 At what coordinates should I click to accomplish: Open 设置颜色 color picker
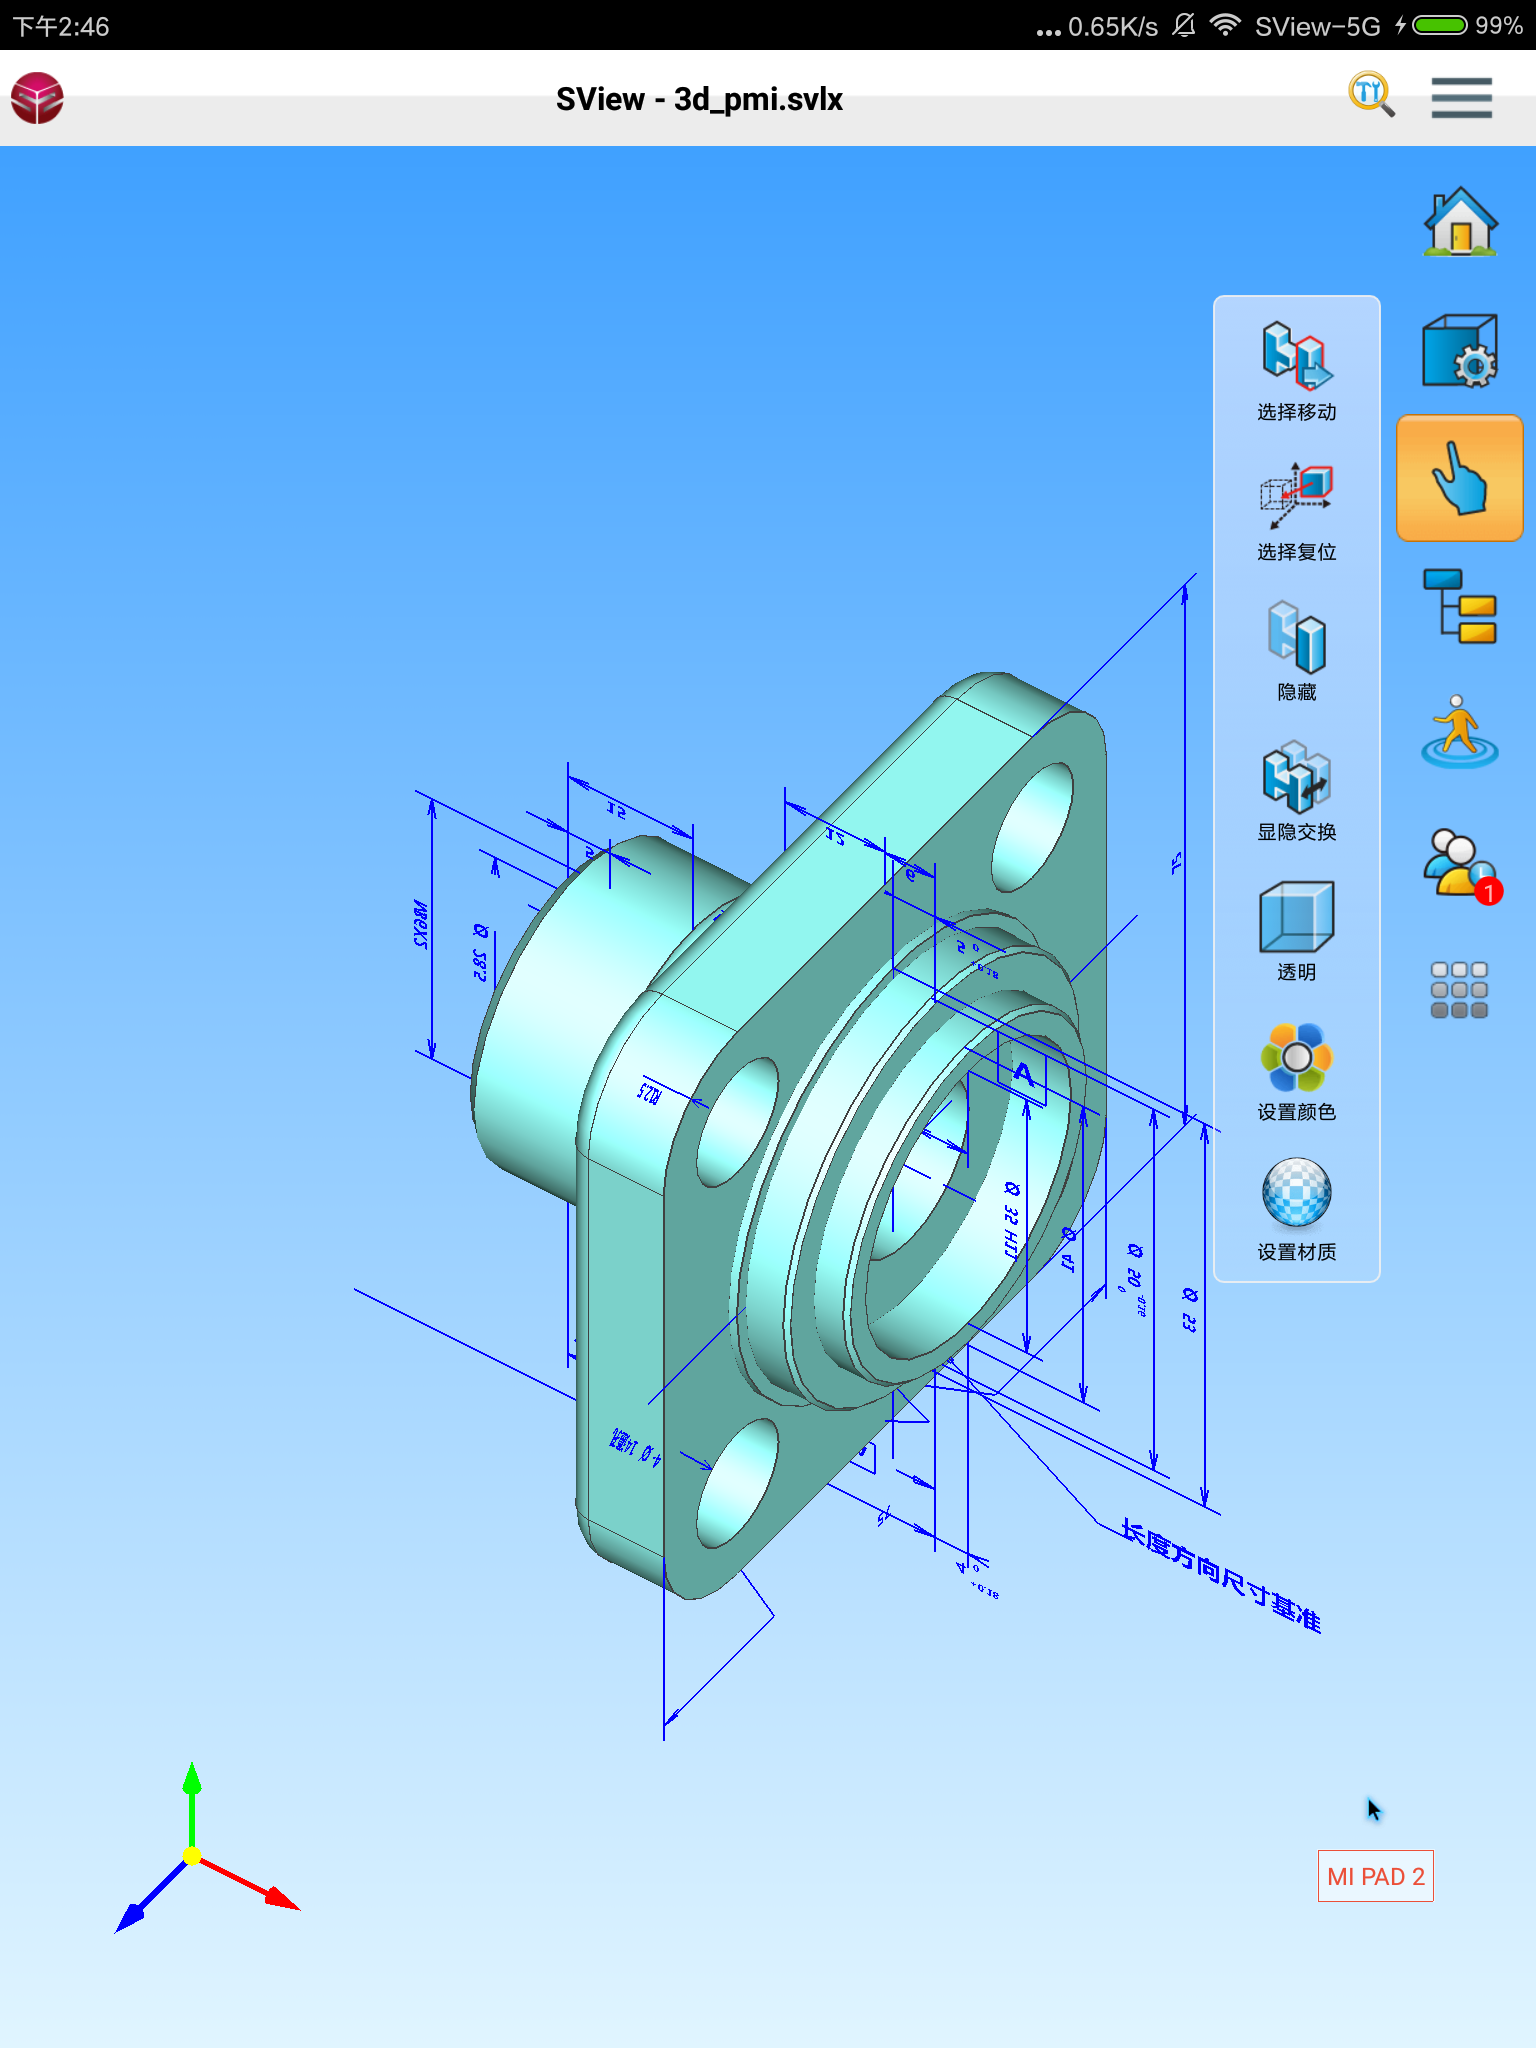(x=1297, y=1071)
